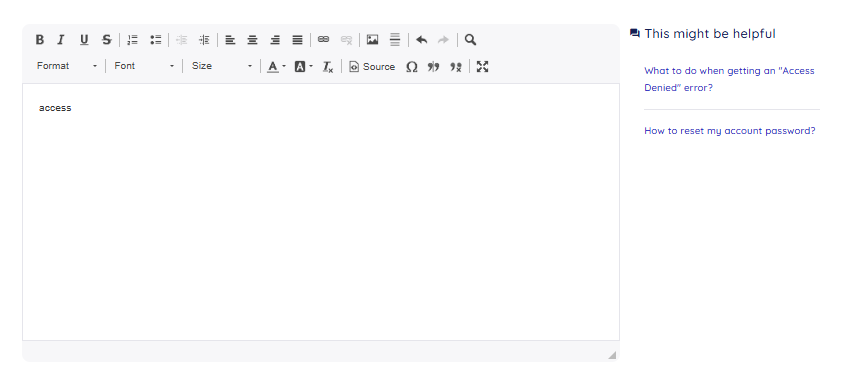Open the background color picker
The height and width of the screenshot is (392, 862).
tap(303, 67)
